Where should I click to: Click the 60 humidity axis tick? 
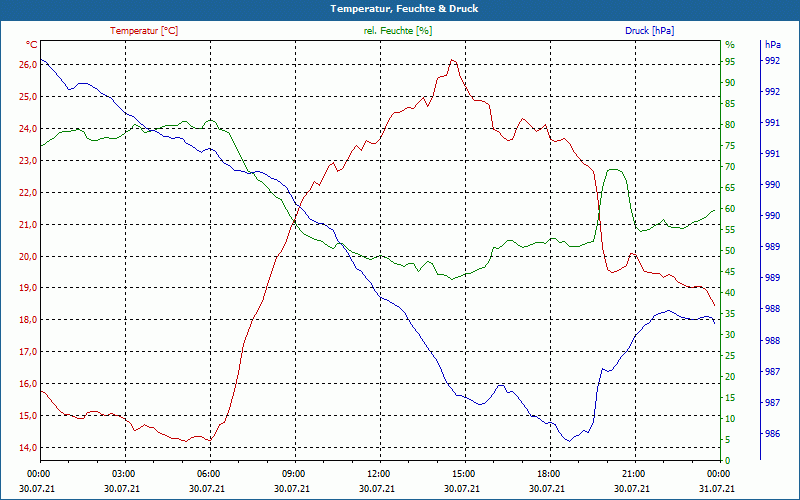pos(730,208)
